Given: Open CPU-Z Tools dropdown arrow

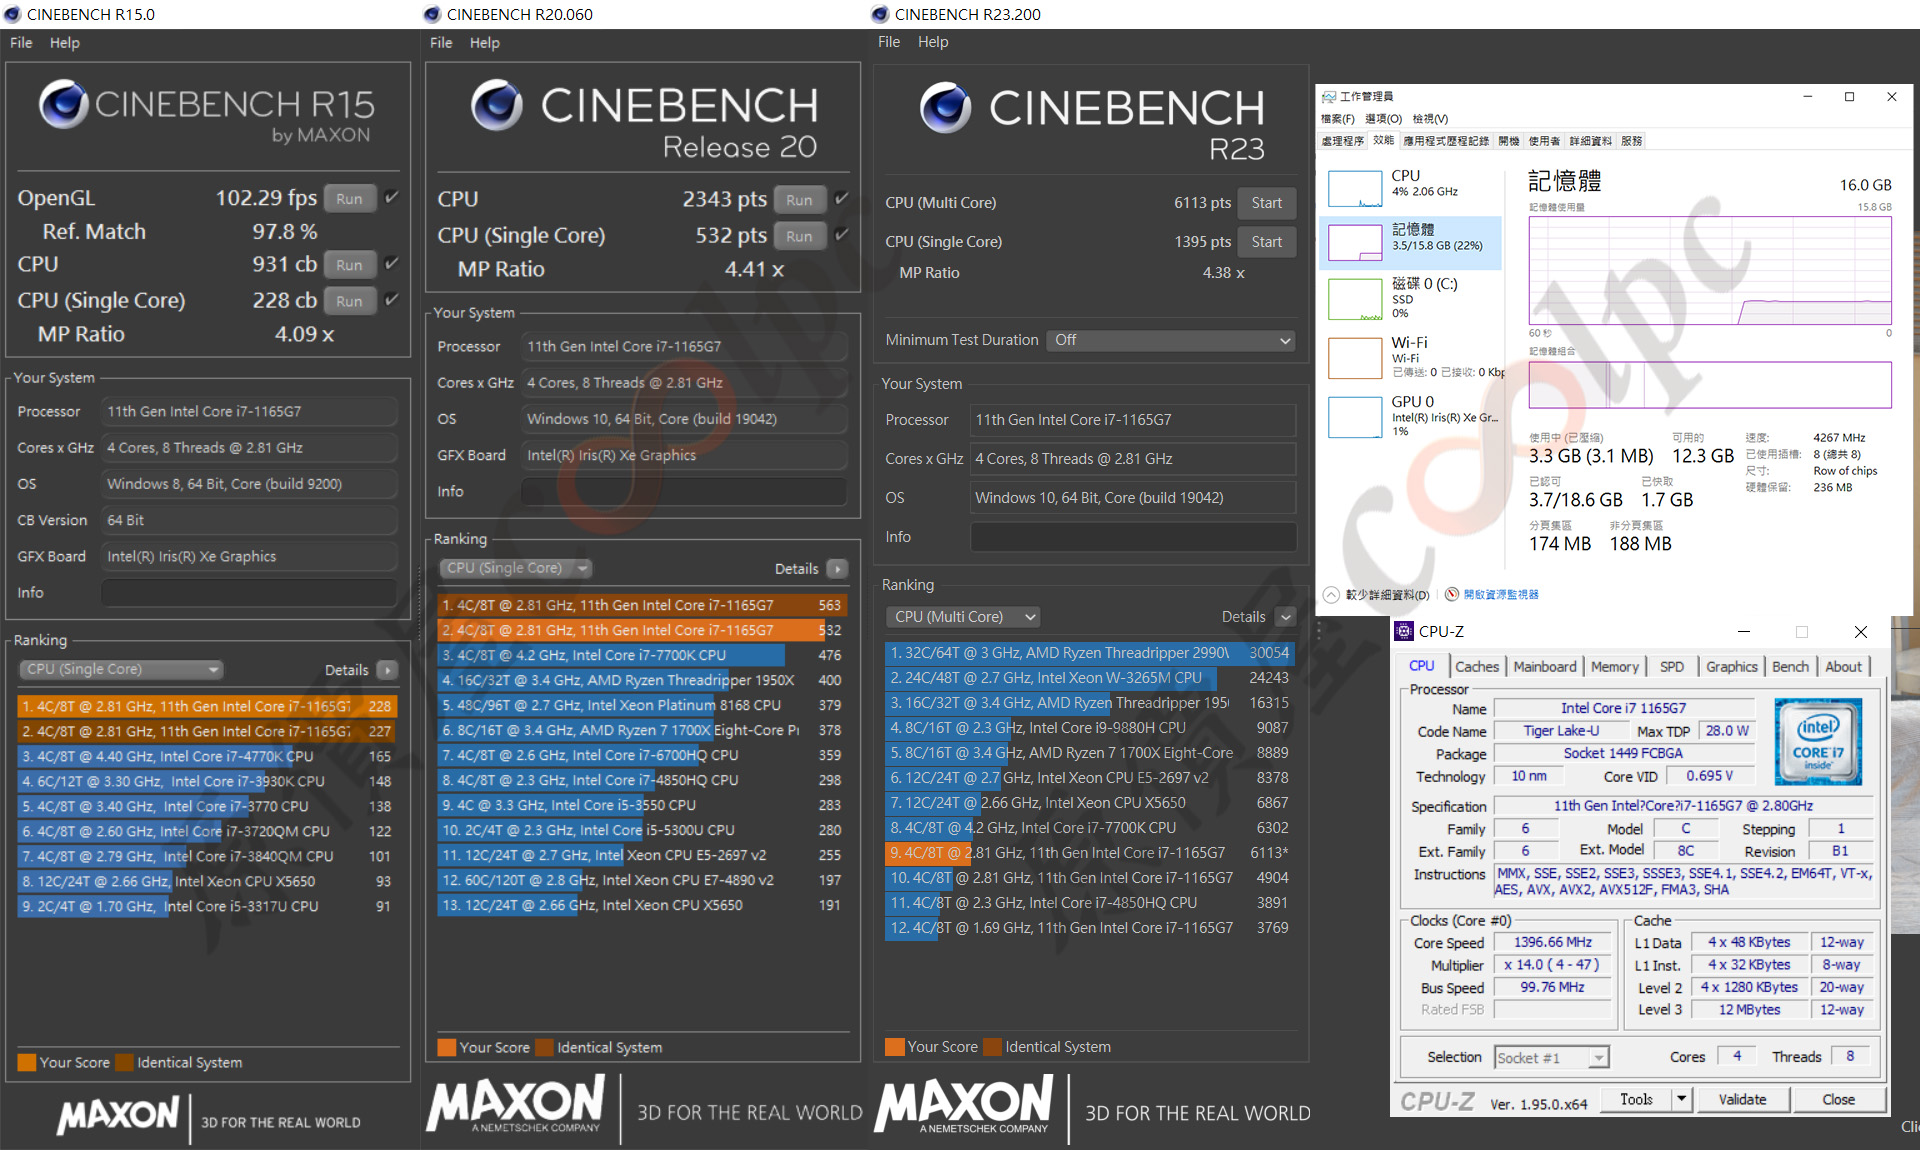Looking at the screenshot, I should tap(1682, 1099).
